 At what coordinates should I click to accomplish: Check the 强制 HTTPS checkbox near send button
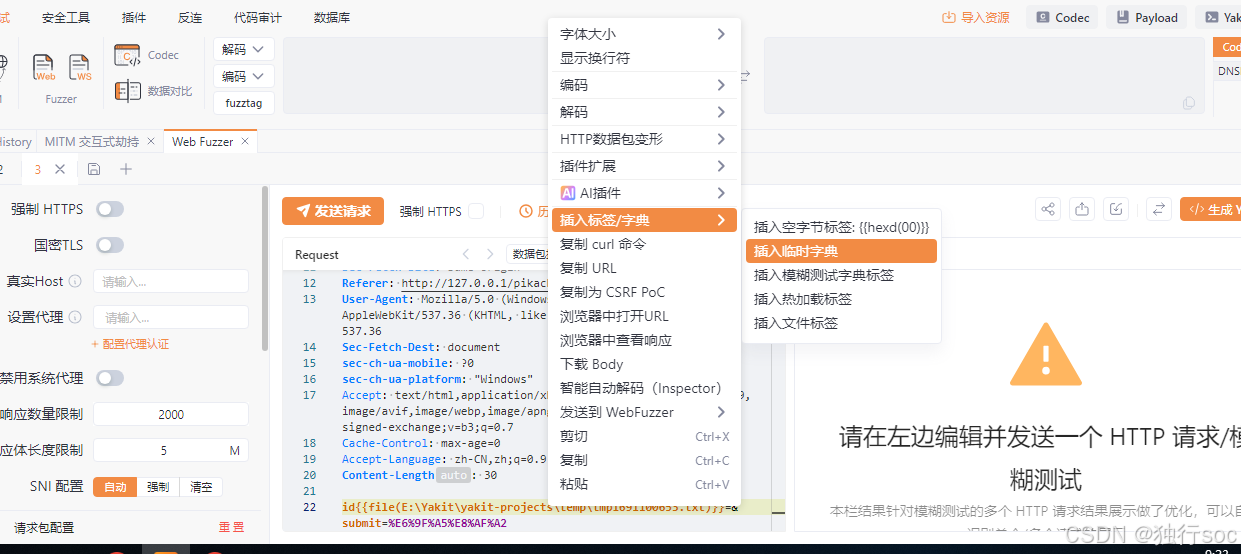476,211
